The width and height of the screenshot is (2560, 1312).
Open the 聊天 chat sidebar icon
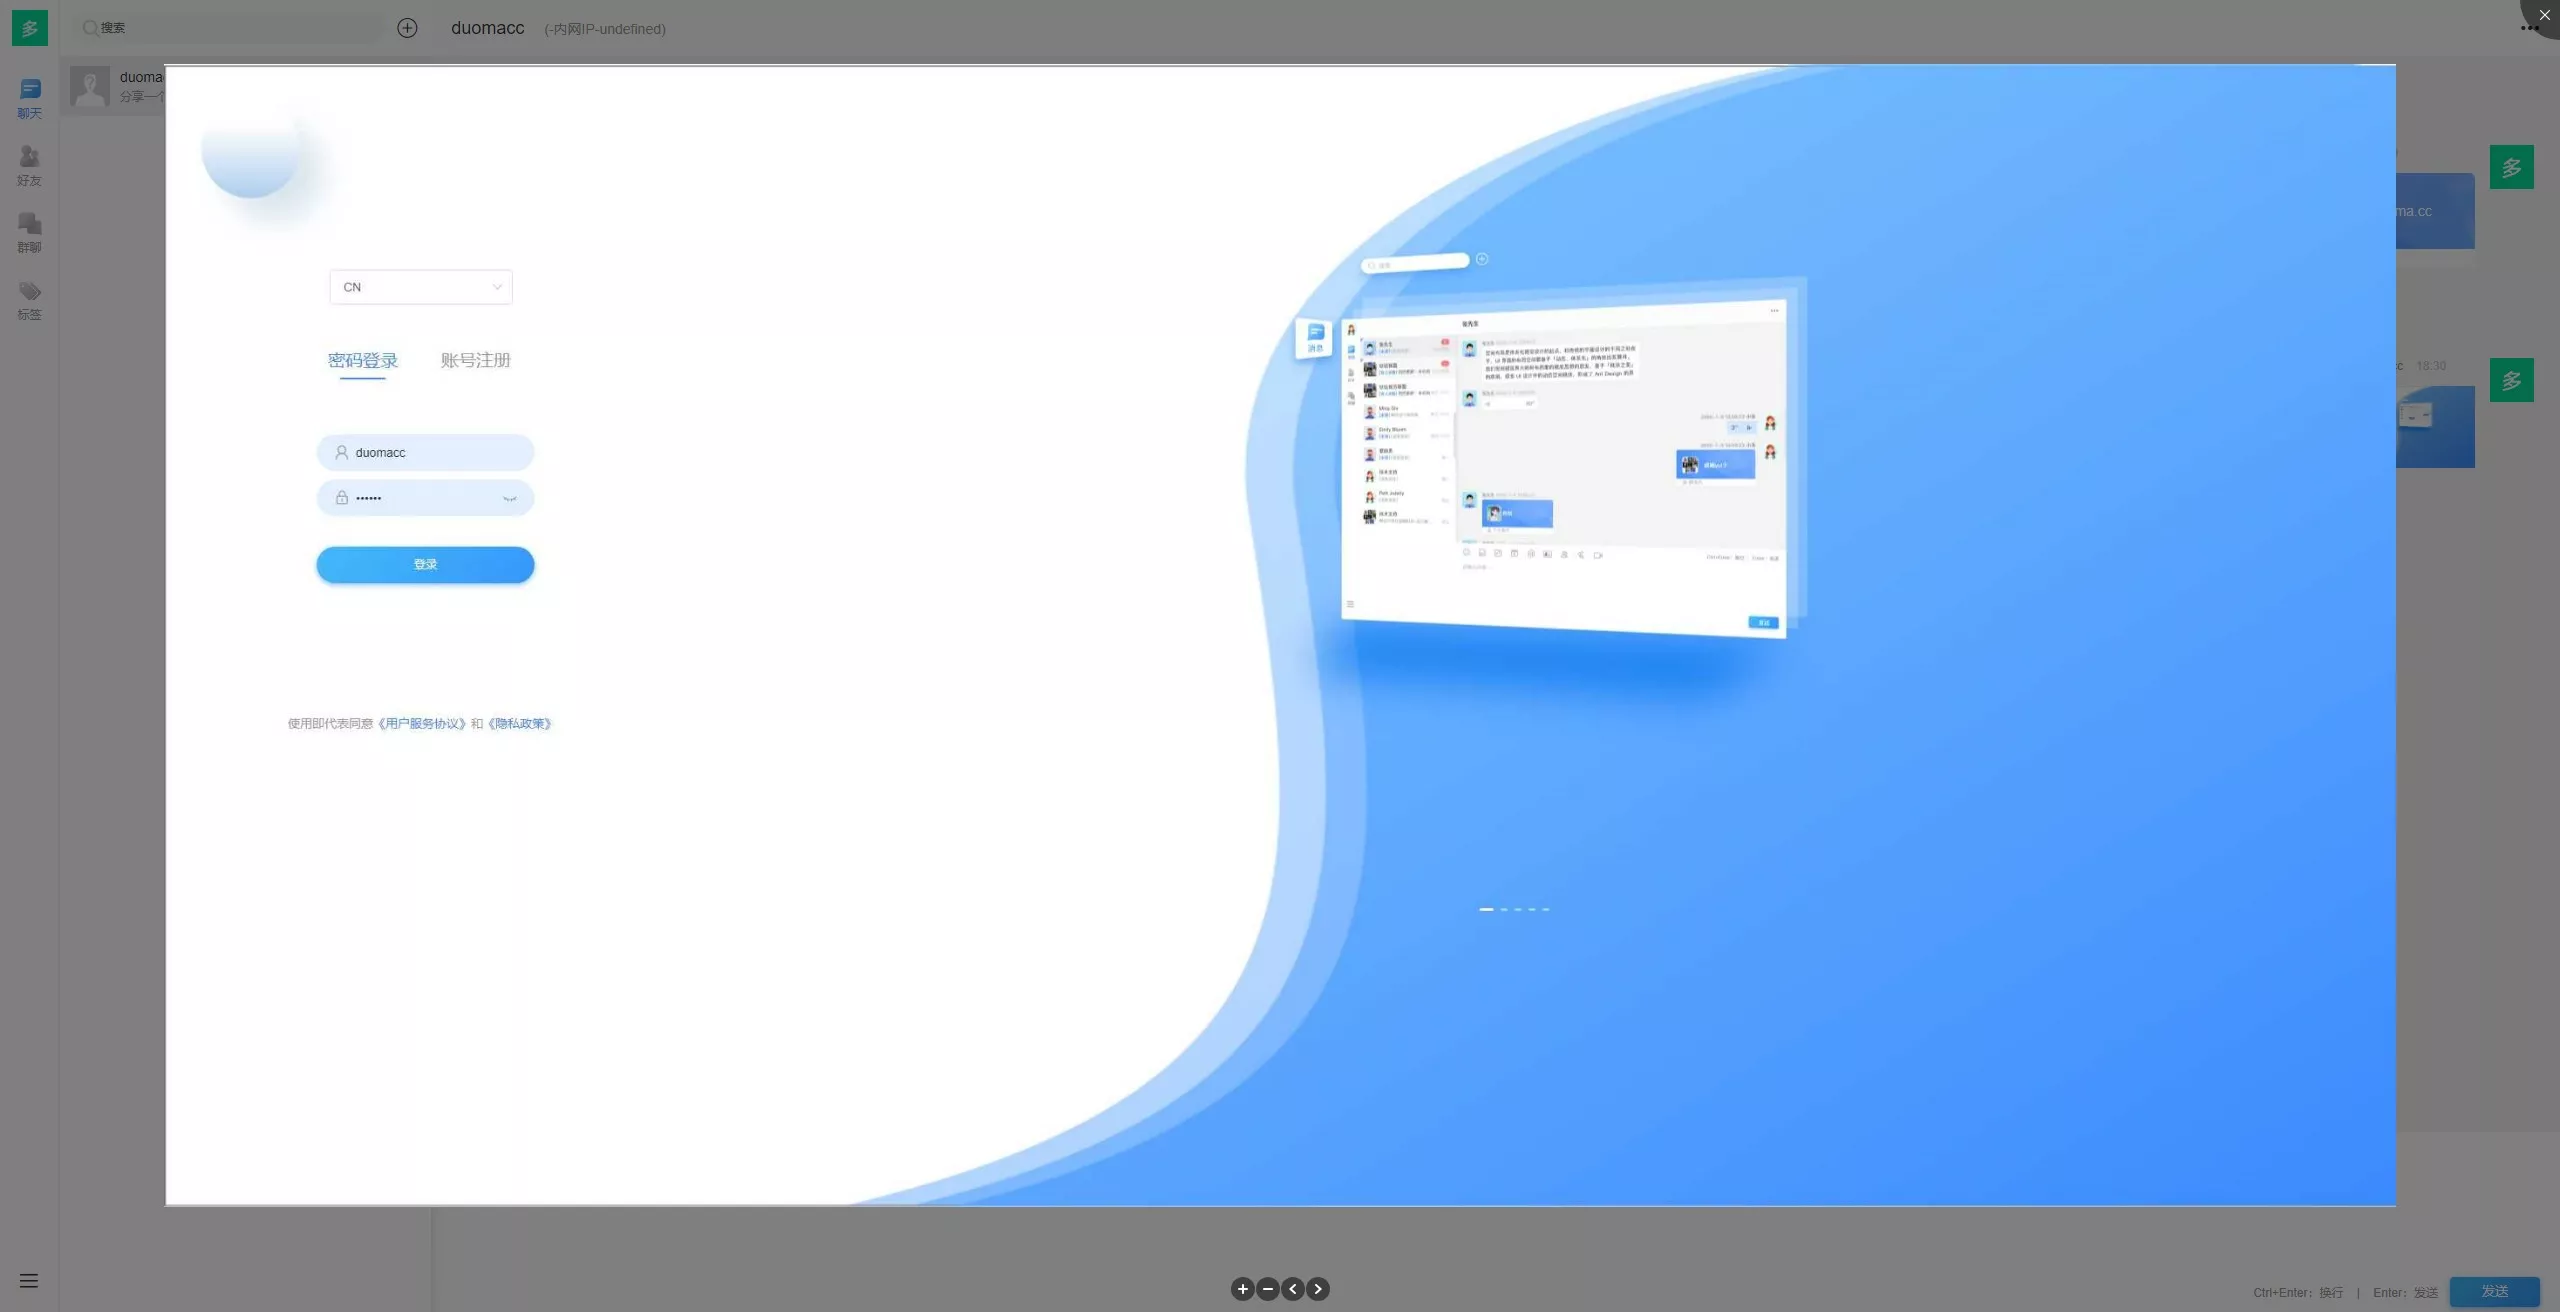point(29,99)
